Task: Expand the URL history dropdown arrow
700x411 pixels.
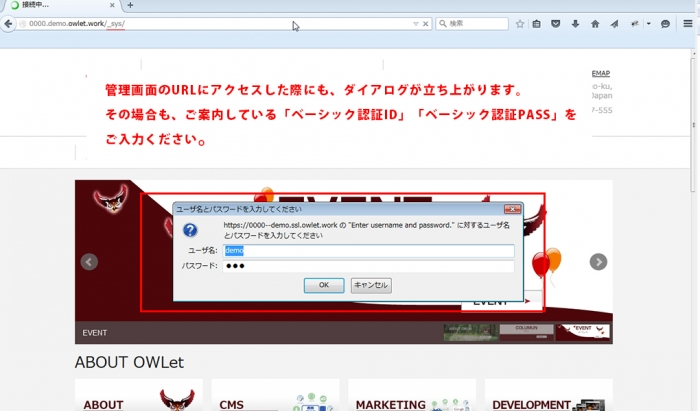Action: click(x=416, y=24)
